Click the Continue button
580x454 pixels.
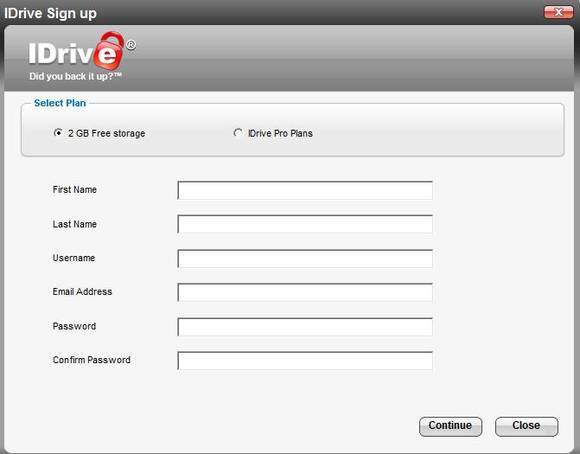click(x=450, y=426)
